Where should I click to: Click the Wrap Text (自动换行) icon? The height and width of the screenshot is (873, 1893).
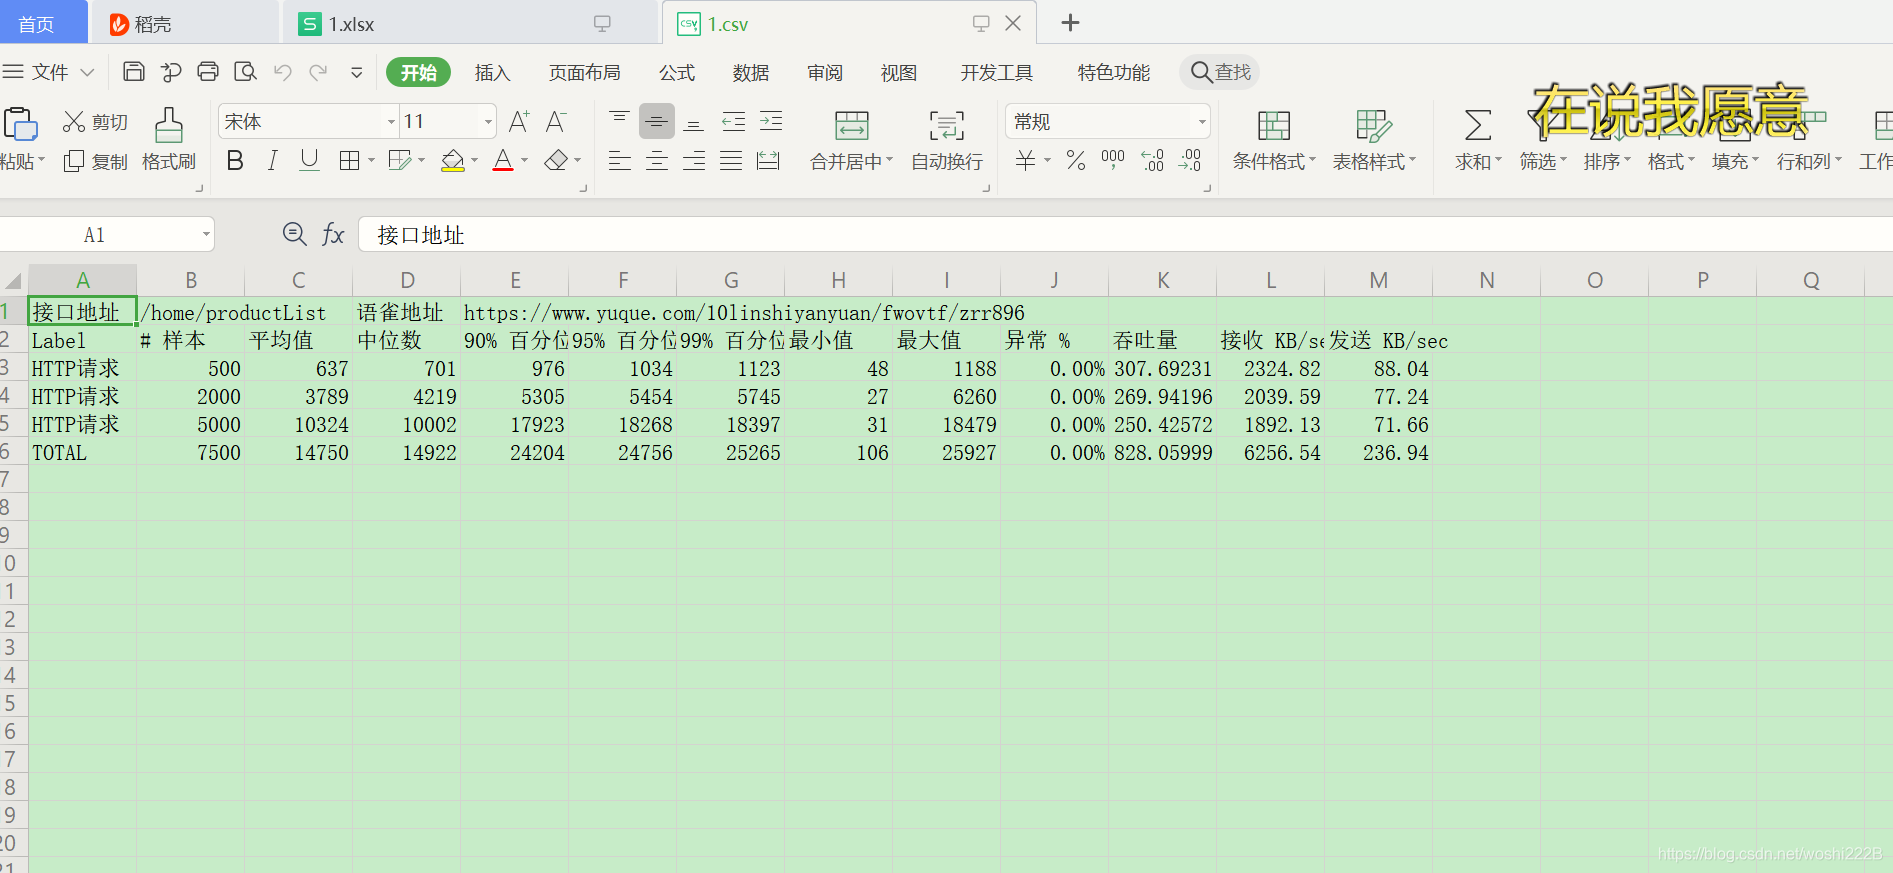point(947,125)
